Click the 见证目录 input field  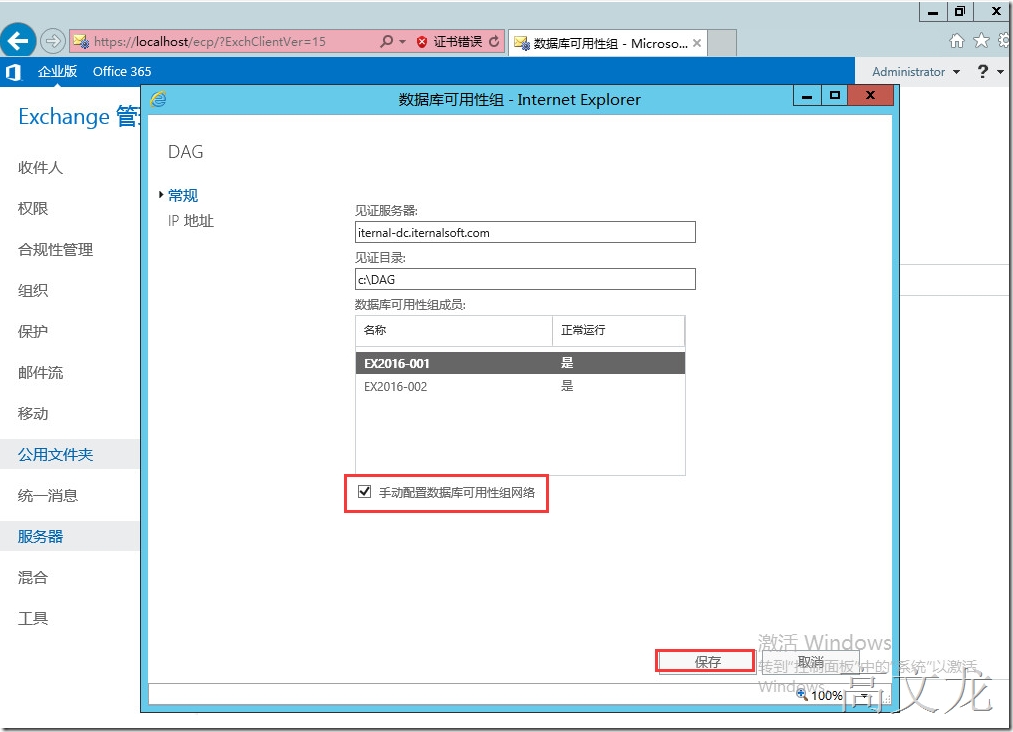525,279
